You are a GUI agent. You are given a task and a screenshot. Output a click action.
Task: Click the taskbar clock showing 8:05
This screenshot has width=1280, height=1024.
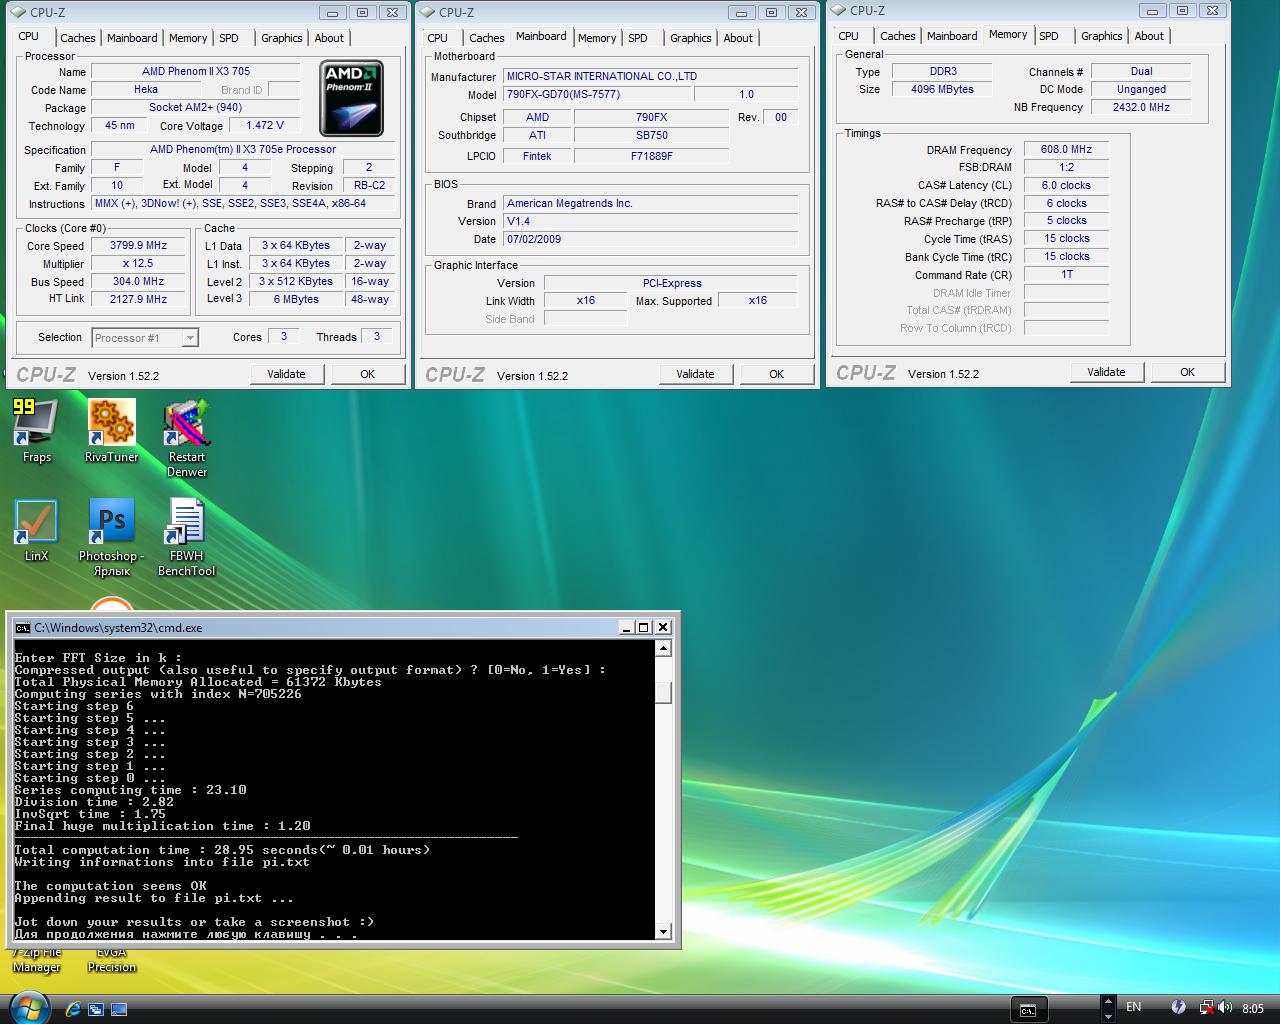[x=1253, y=1008]
